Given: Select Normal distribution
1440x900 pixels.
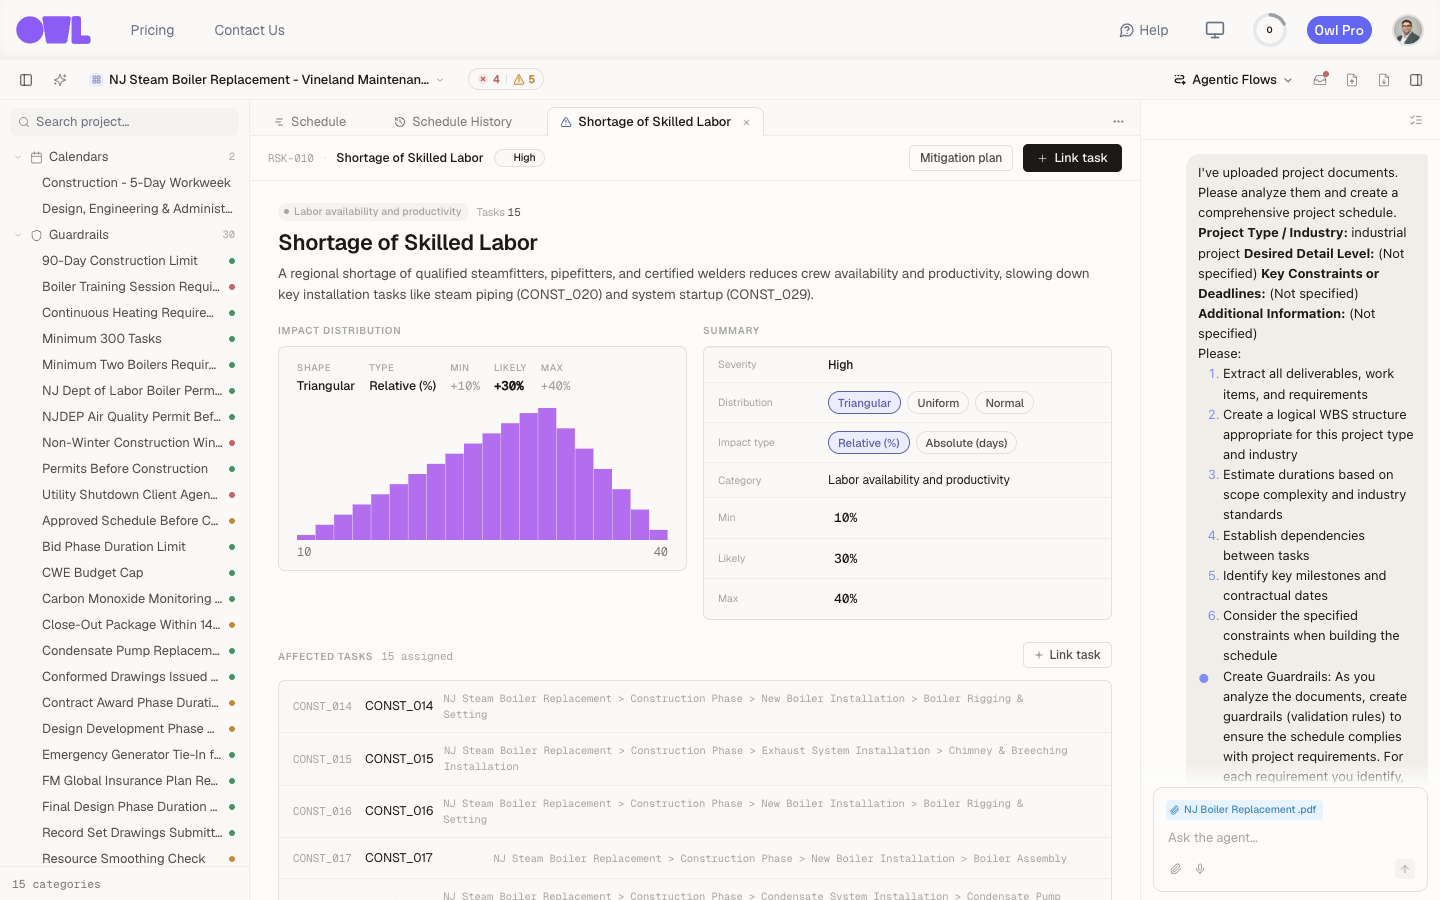Looking at the screenshot, I should point(1004,403).
